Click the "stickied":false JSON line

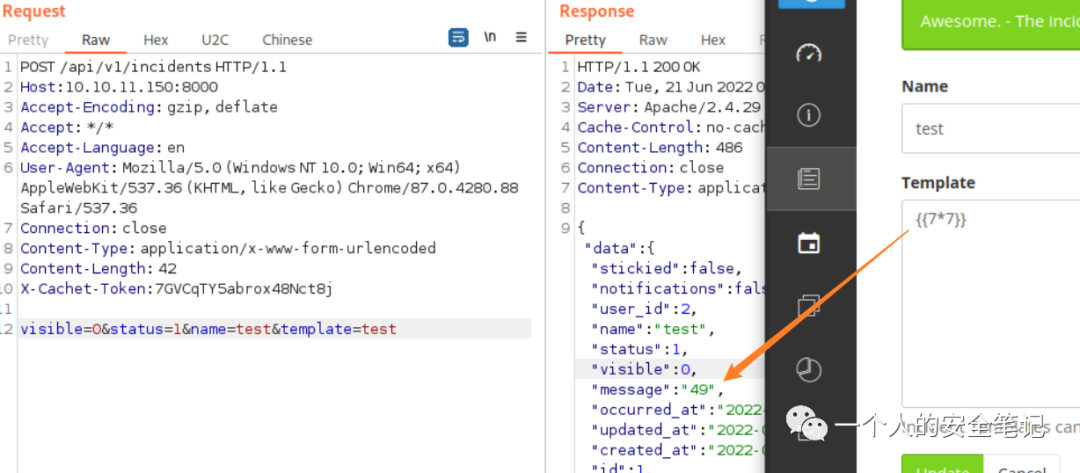point(667,269)
